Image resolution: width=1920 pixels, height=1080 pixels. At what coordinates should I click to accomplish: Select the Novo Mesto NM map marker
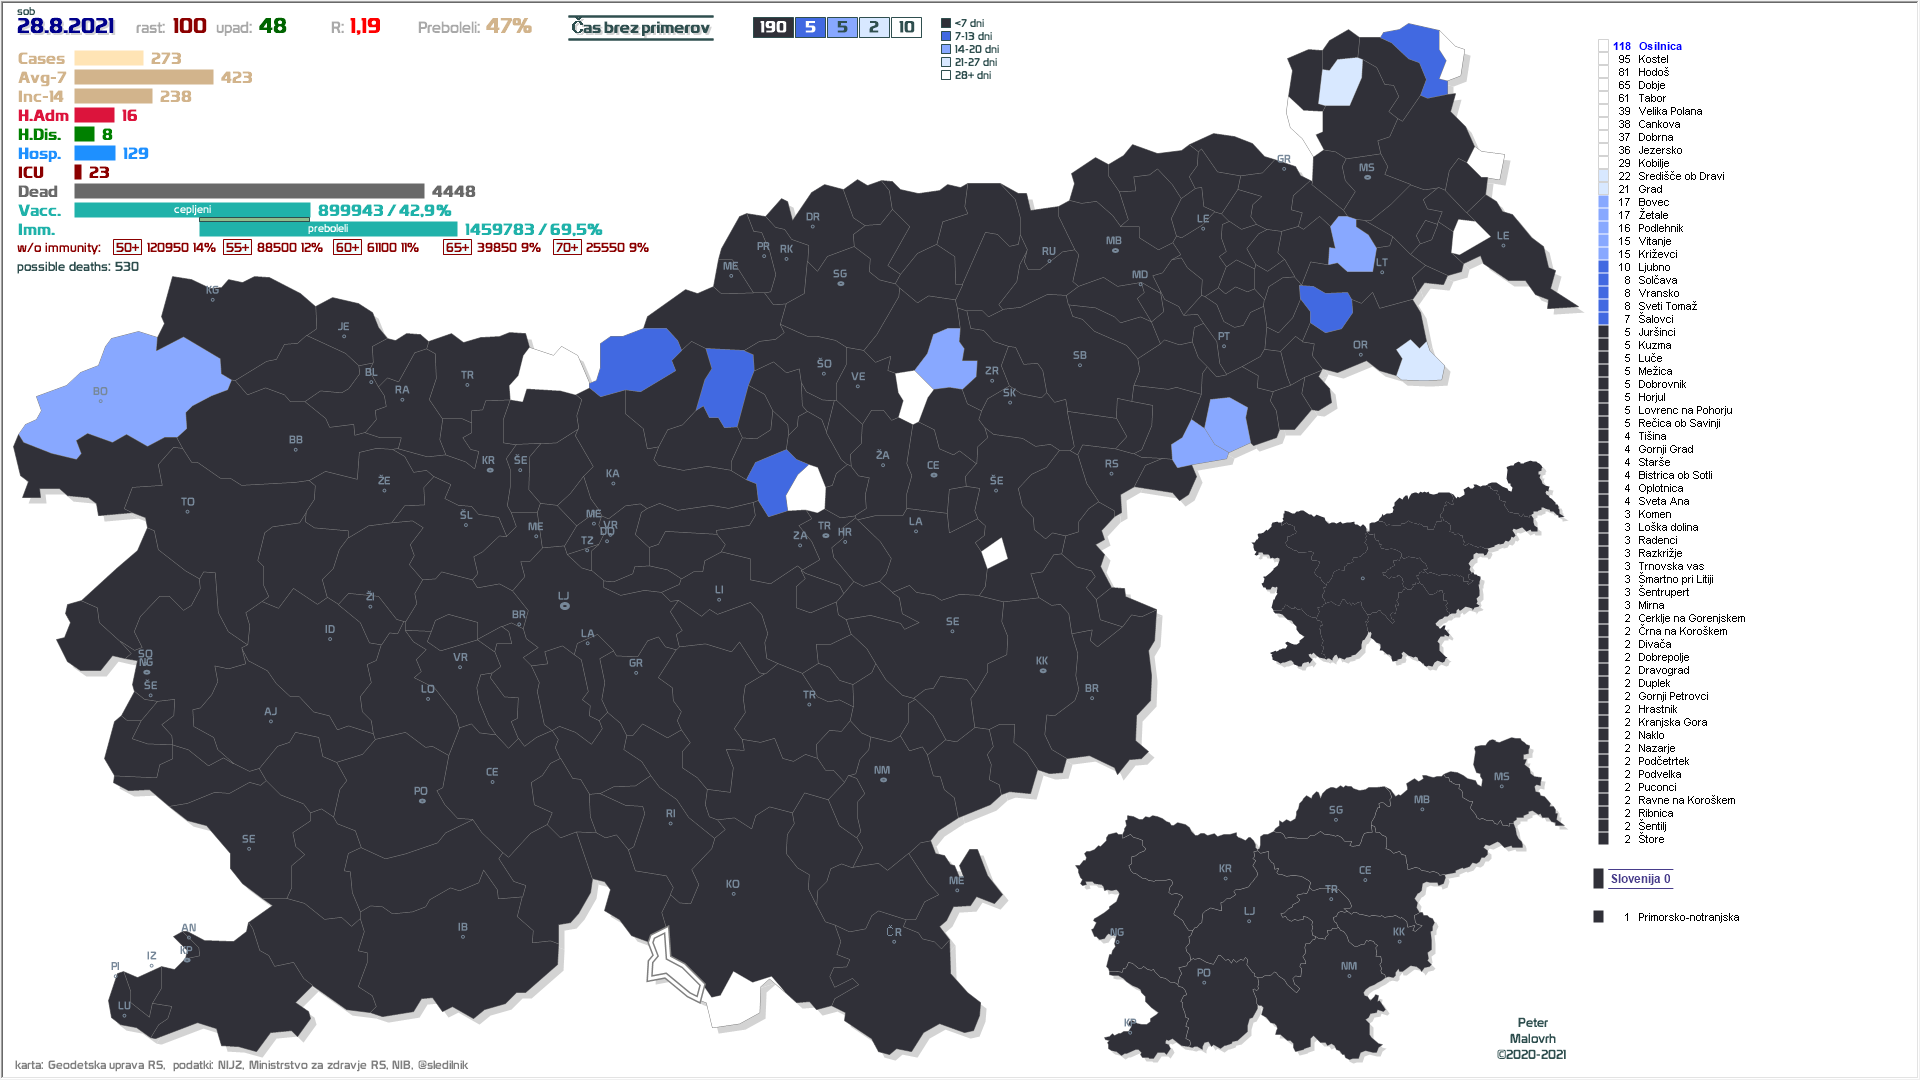point(882,777)
